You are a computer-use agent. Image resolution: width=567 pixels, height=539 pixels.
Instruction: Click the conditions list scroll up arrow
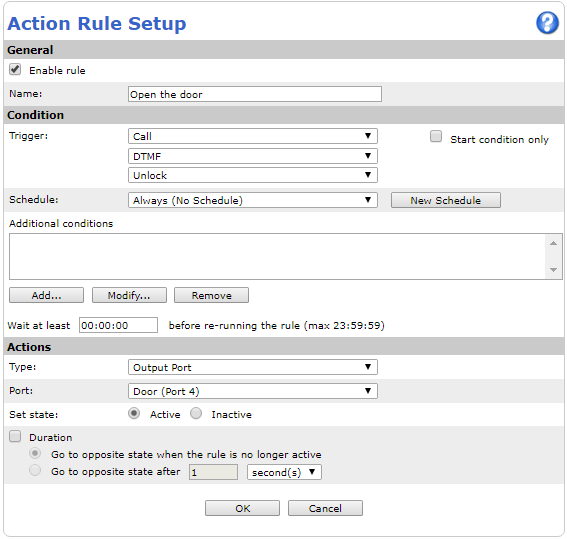[x=553, y=243]
